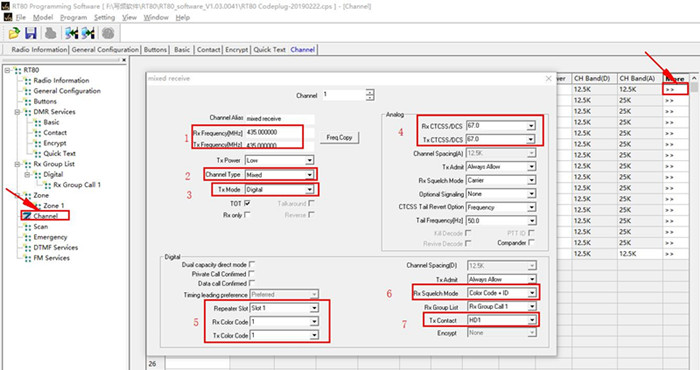Screen dimensions: 700x370
Task: Click the Freq Copy button
Action: (x=339, y=137)
